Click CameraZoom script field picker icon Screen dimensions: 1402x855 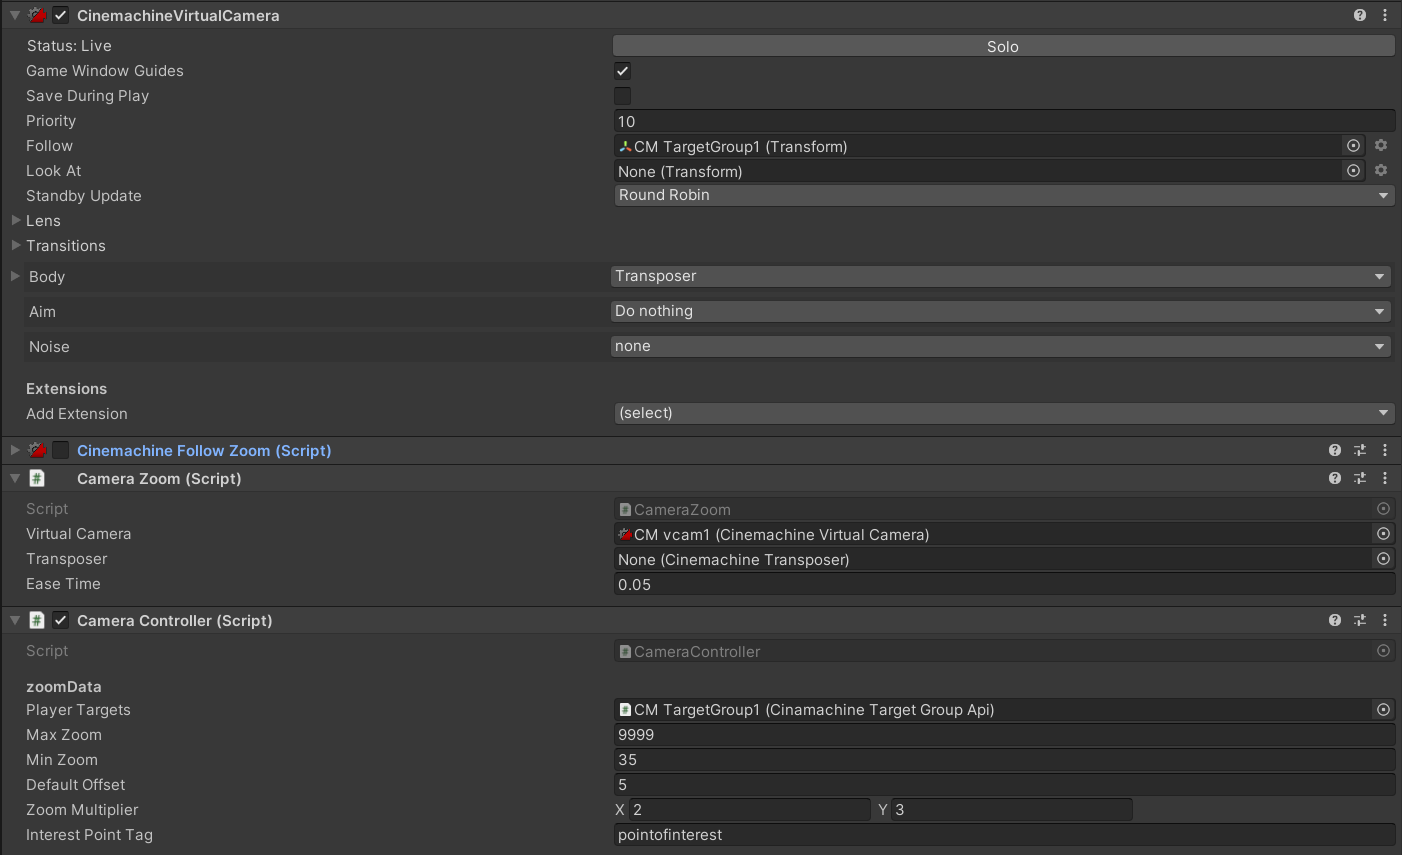coord(1384,509)
